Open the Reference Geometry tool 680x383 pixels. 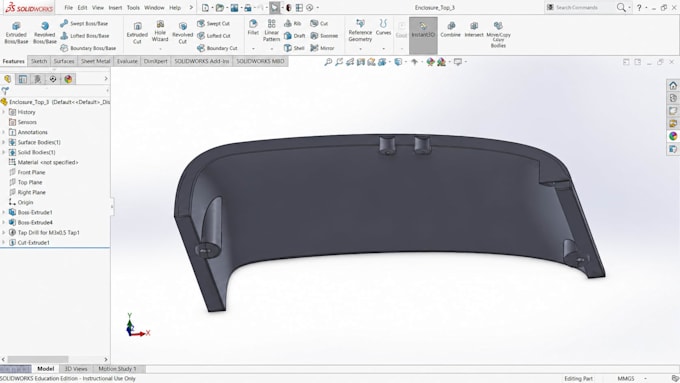click(360, 30)
